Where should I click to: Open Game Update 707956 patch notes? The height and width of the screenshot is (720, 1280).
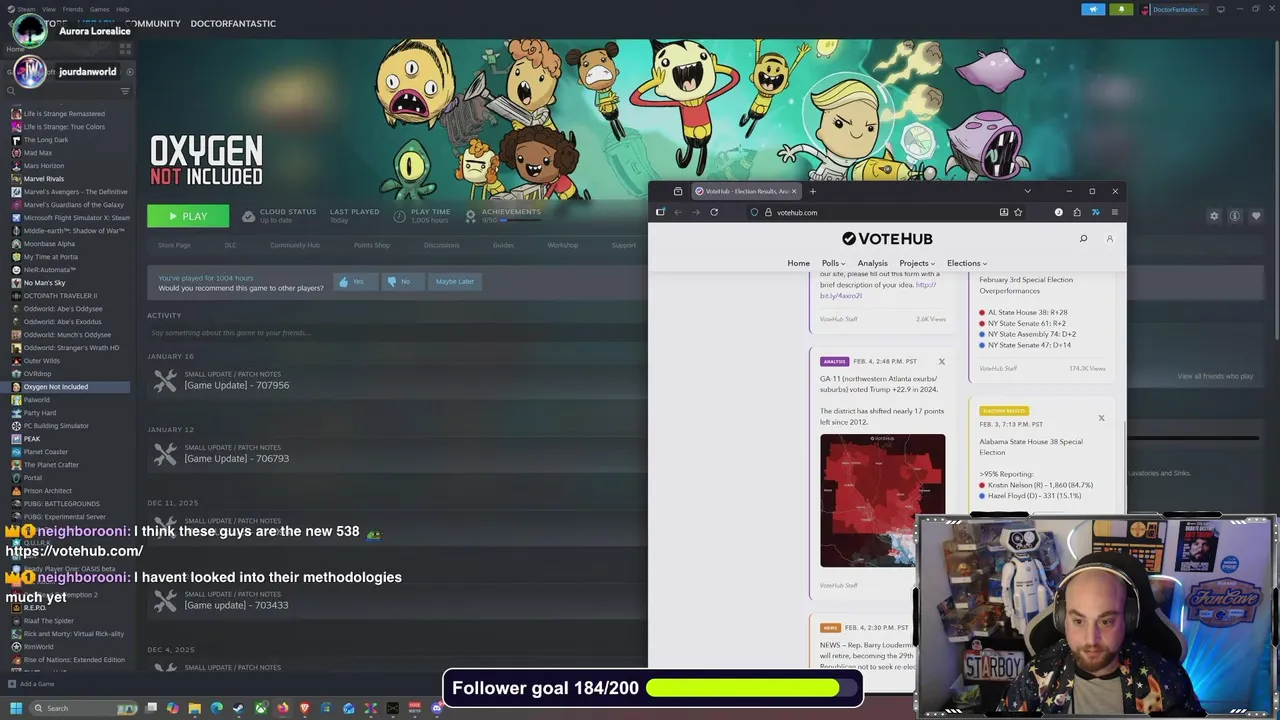click(237, 385)
